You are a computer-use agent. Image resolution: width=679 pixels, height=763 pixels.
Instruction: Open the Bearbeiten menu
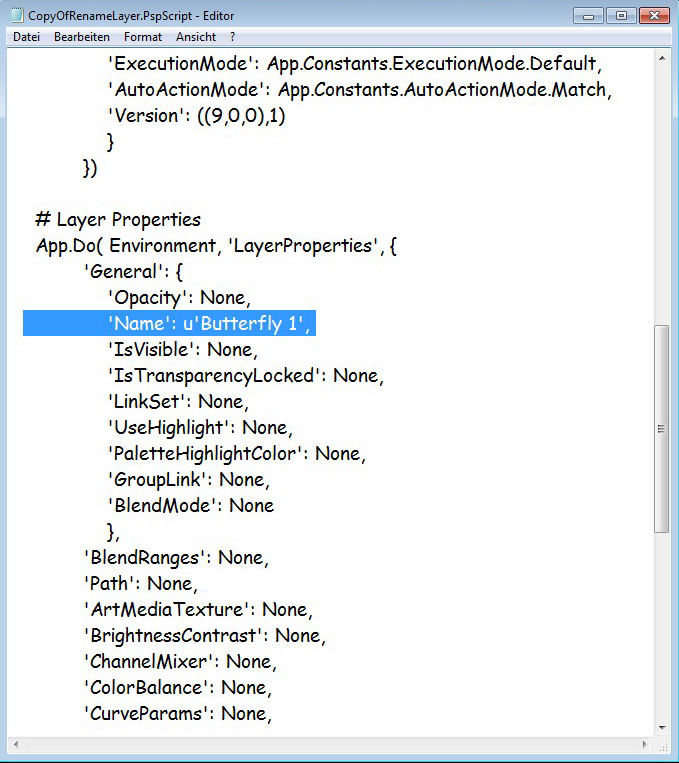(82, 37)
